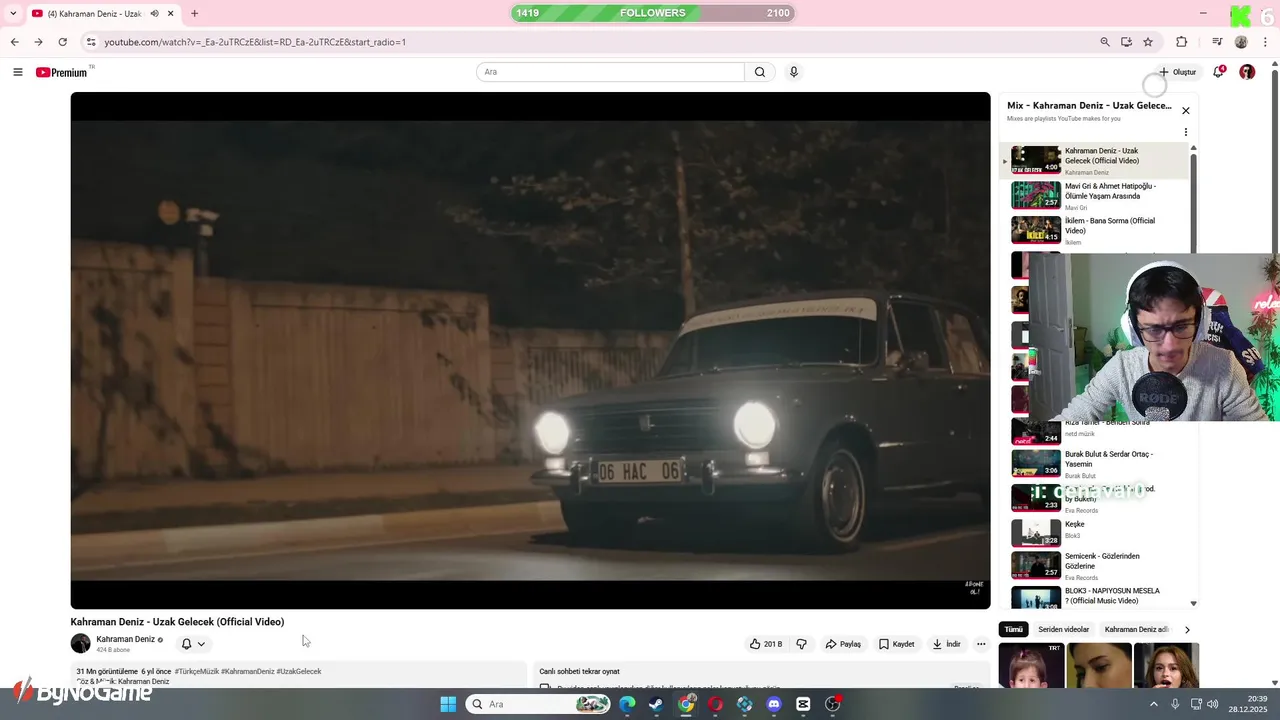Open Kahraman Deniz channel avatar
Screen dimensions: 1280x720
point(81,644)
